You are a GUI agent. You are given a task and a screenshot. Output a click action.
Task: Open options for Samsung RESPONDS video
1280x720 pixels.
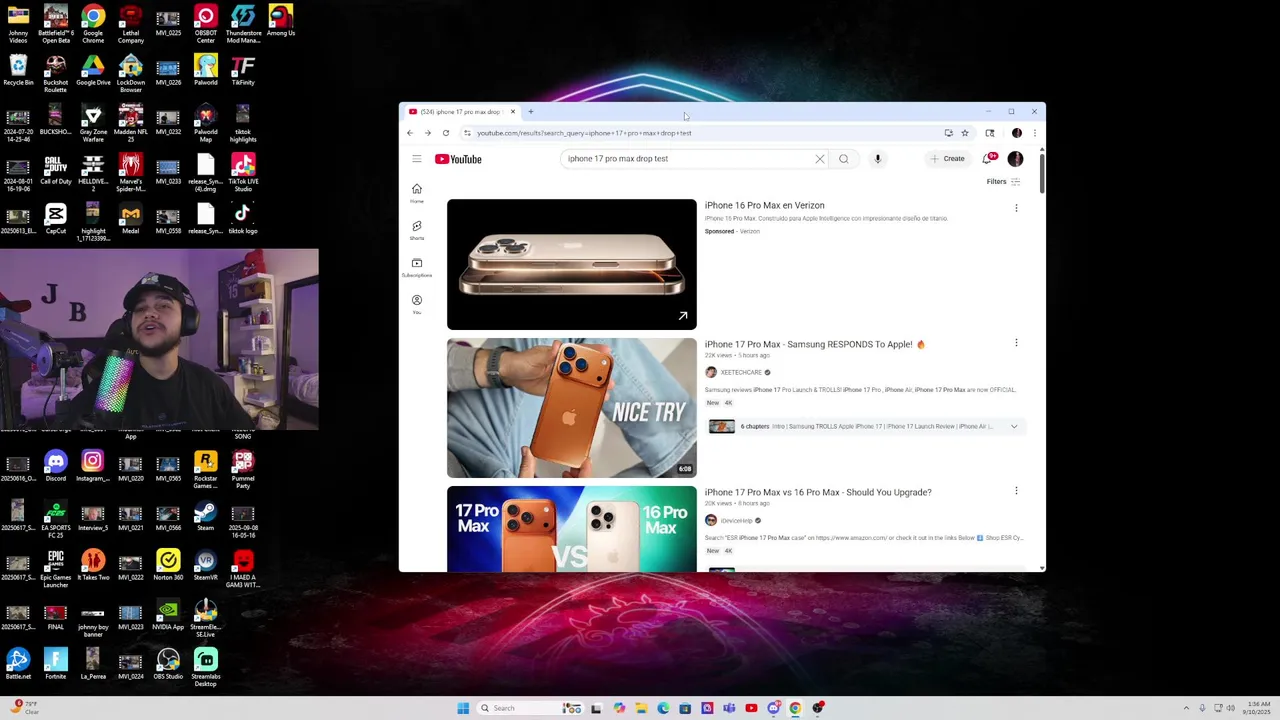pyautogui.click(x=1016, y=343)
